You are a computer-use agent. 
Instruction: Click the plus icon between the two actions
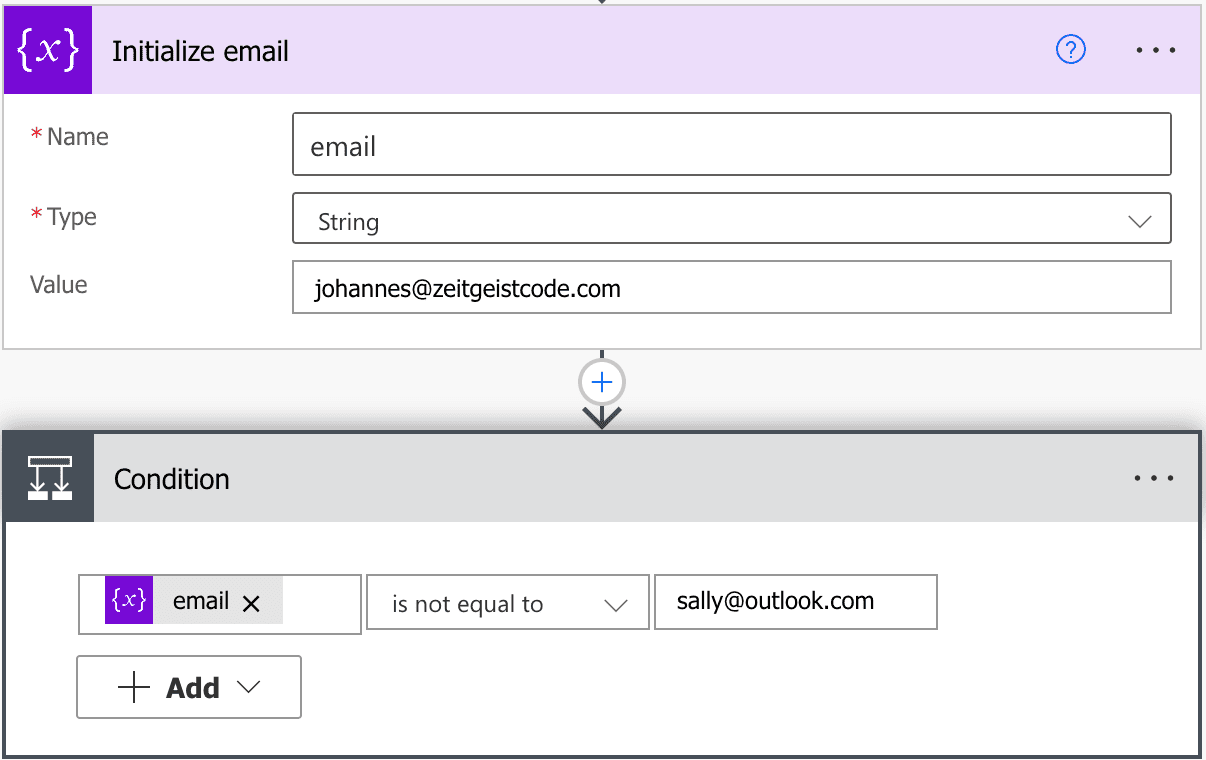601,382
